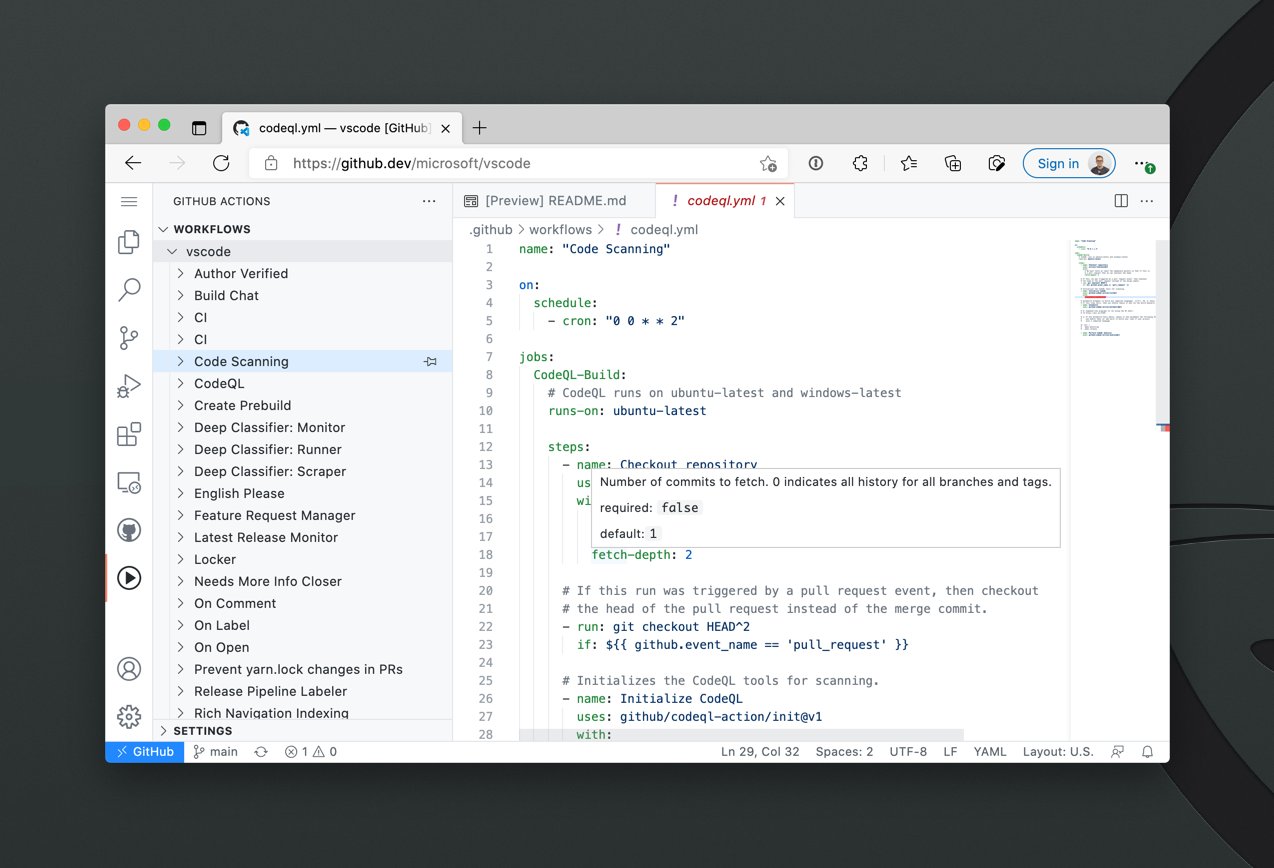
Task: Open the GitHub view in activity bar
Action: (x=129, y=530)
